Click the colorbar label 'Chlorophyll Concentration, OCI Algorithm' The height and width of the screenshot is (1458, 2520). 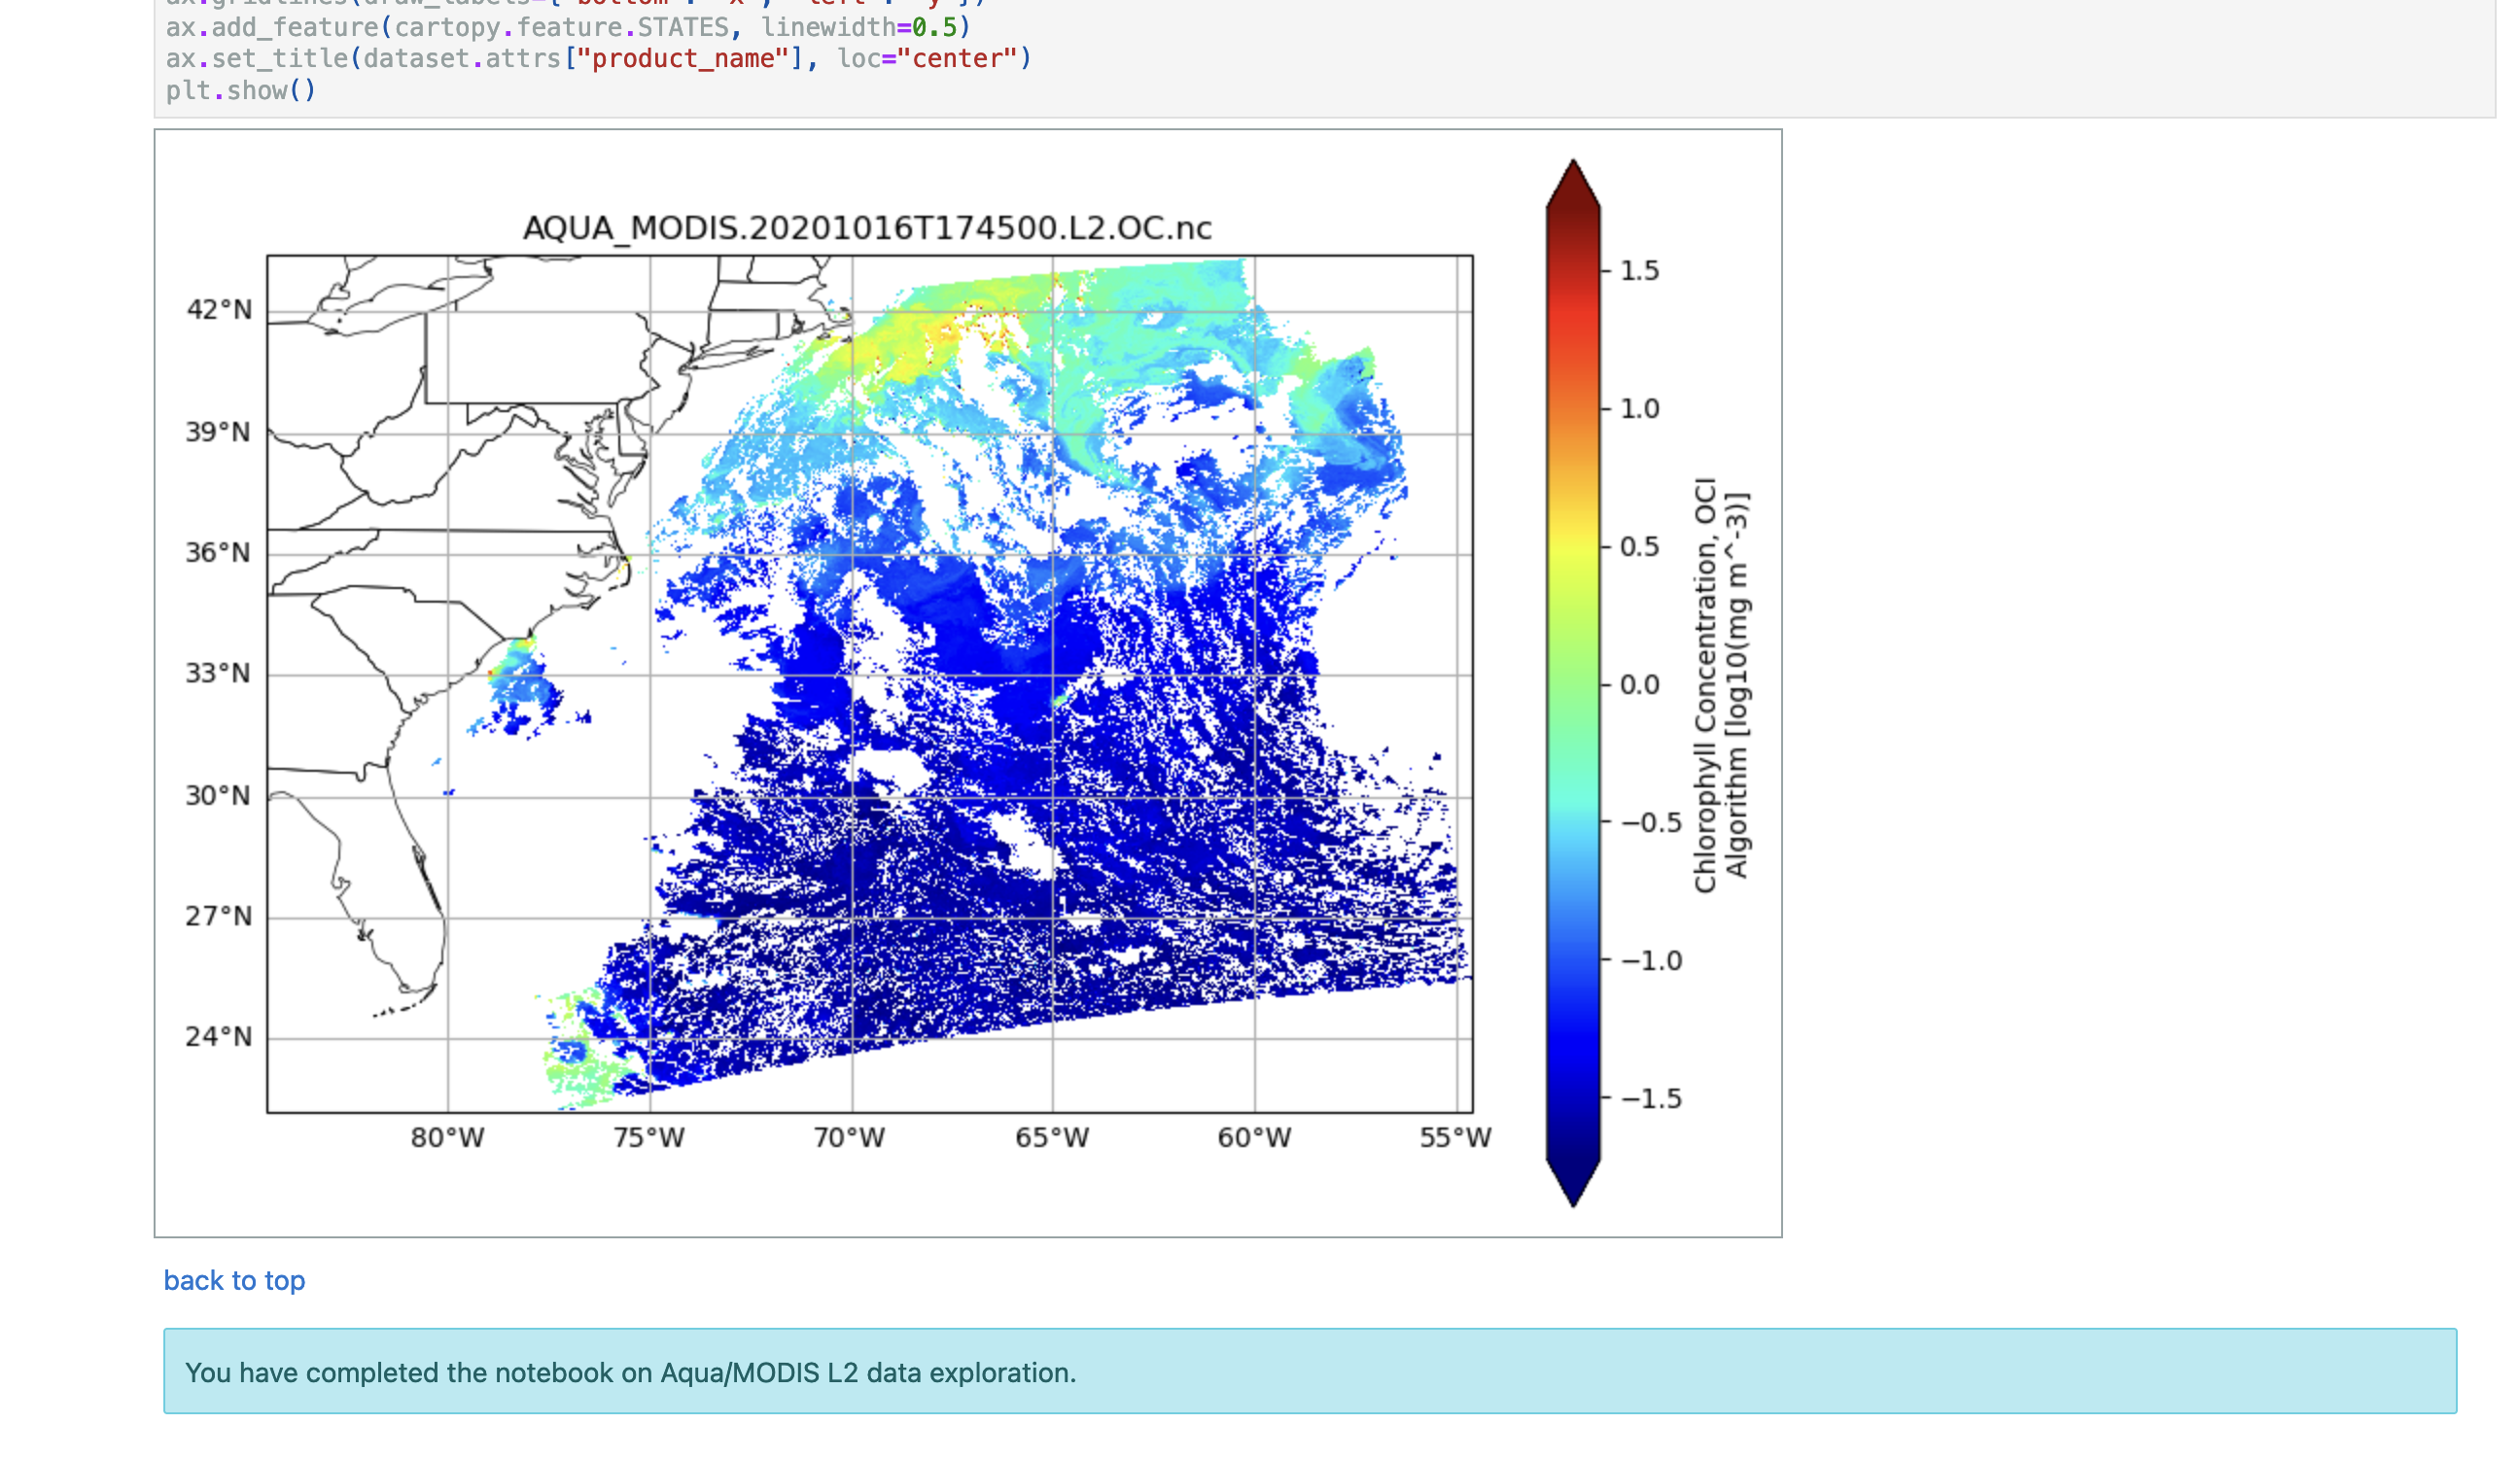(1721, 684)
